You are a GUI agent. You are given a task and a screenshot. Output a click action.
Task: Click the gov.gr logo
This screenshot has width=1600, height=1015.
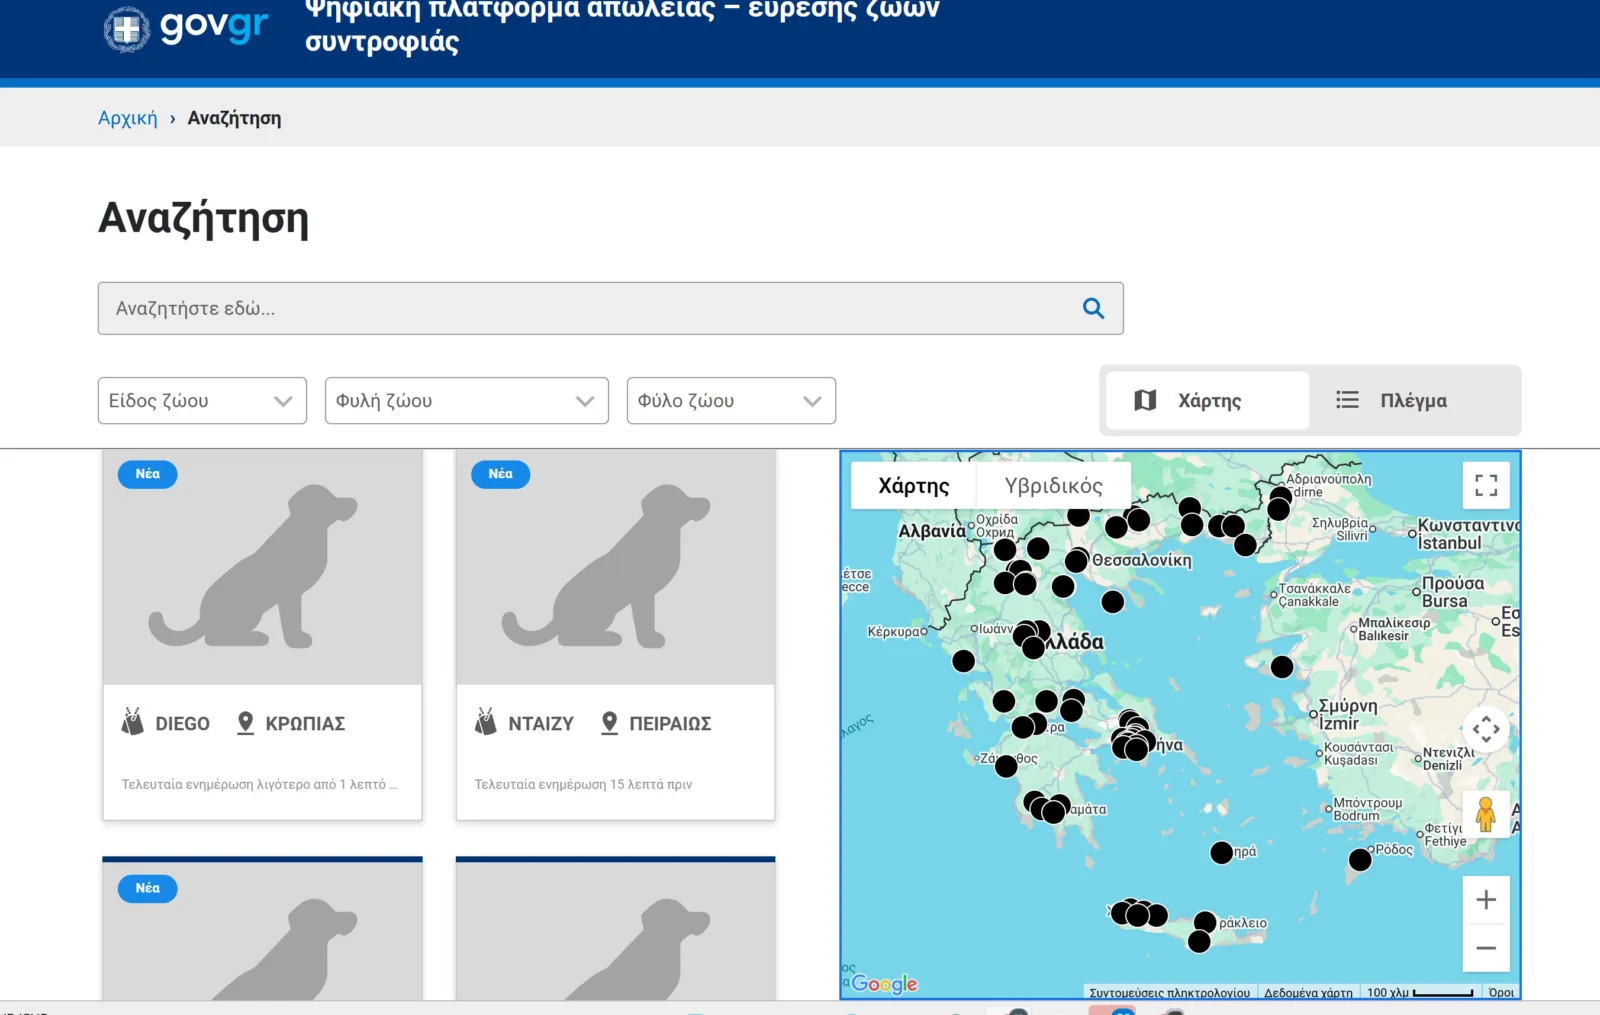coord(187,27)
